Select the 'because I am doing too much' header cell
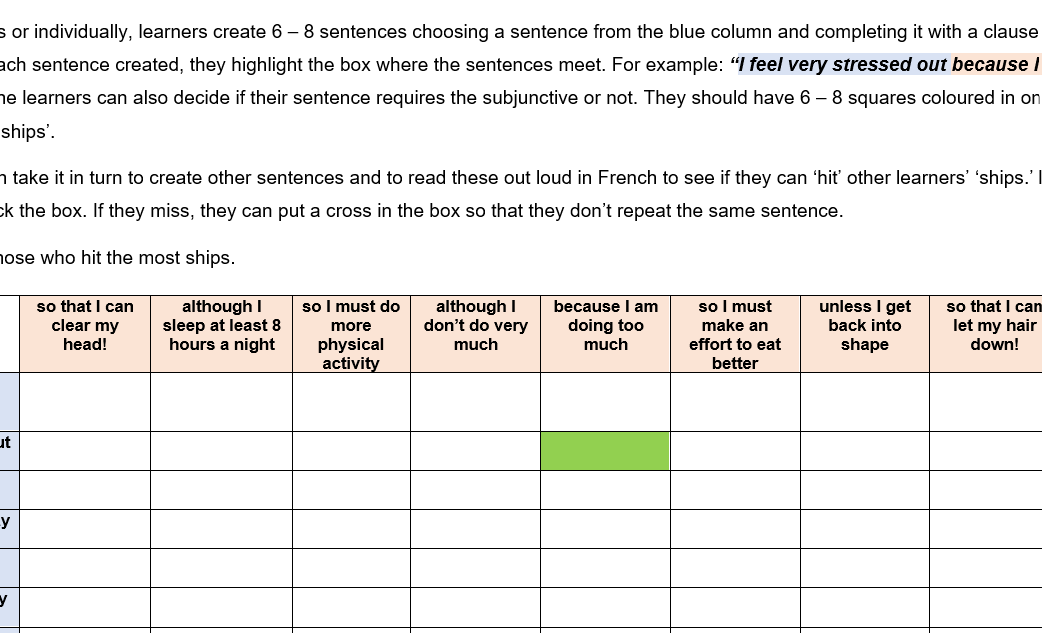Image resolution: width=1042 pixels, height=633 pixels. [x=605, y=334]
